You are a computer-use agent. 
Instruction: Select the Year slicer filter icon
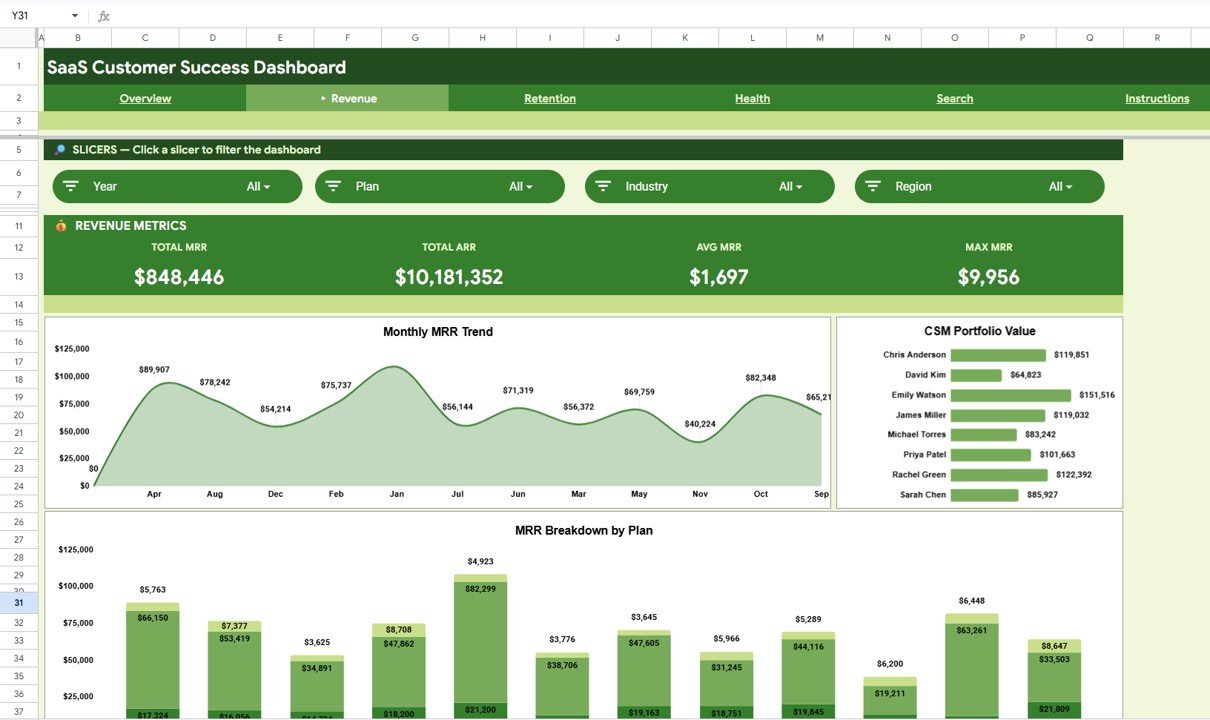[x=71, y=186]
